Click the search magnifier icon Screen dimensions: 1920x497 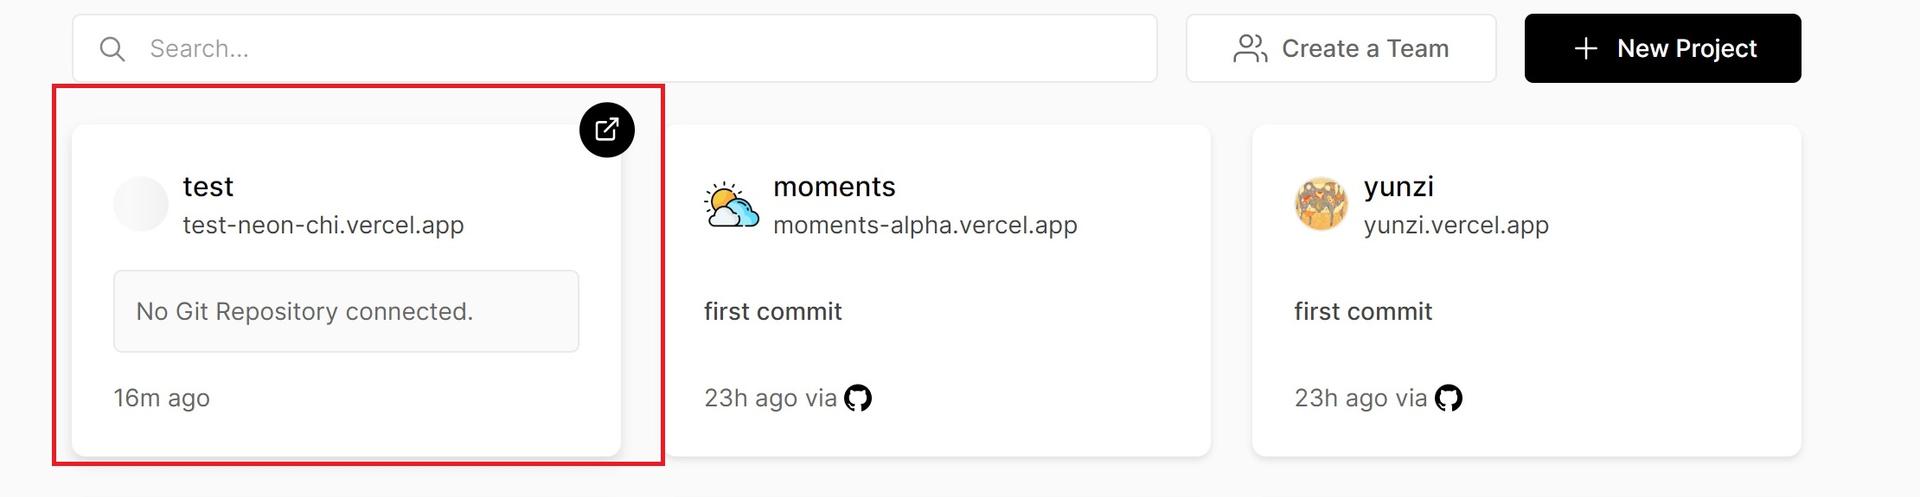(x=113, y=49)
